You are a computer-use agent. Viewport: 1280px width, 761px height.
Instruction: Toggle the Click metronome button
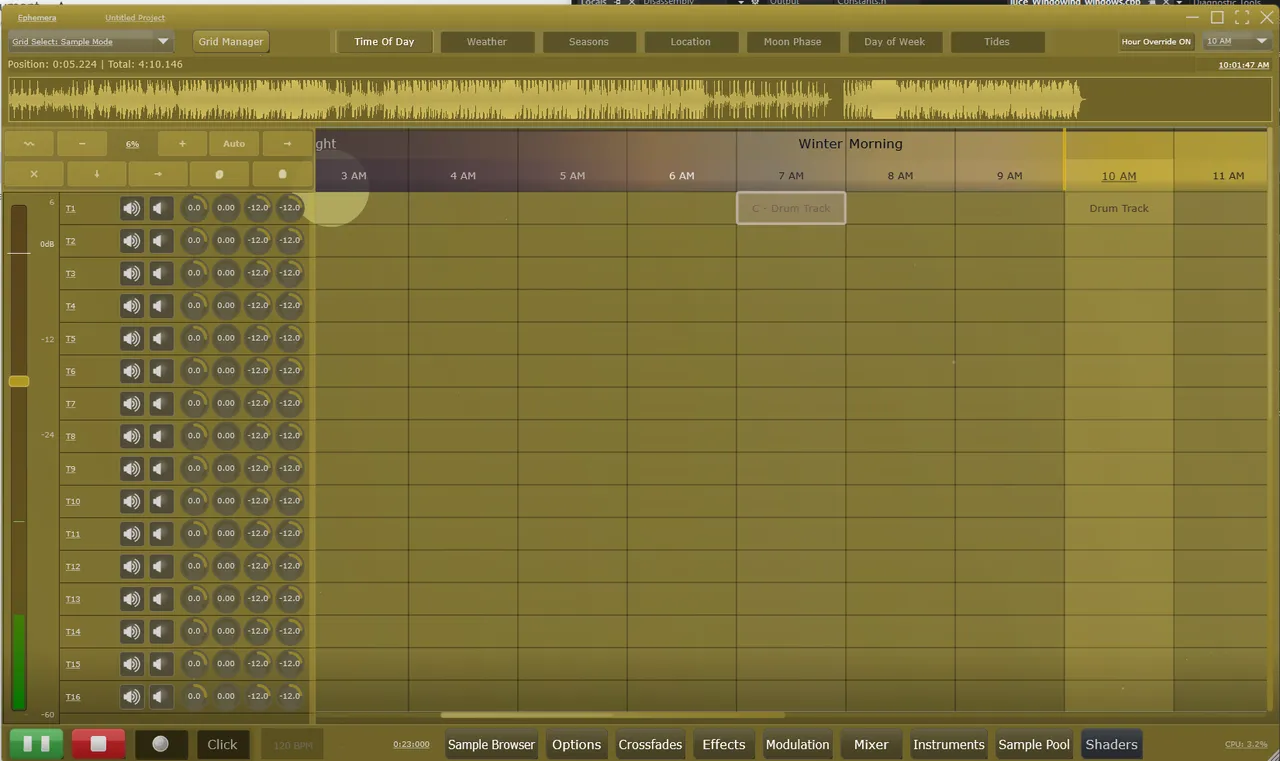pos(222,744)
